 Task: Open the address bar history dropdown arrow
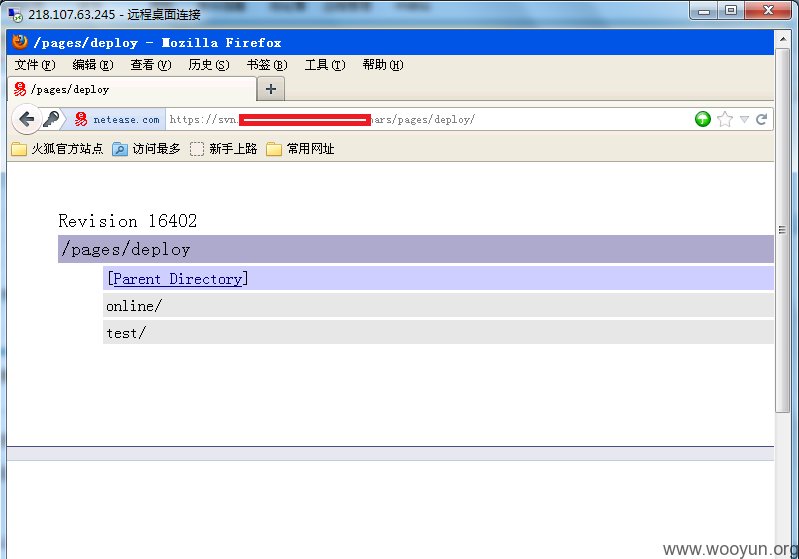(x=744, y=120)
